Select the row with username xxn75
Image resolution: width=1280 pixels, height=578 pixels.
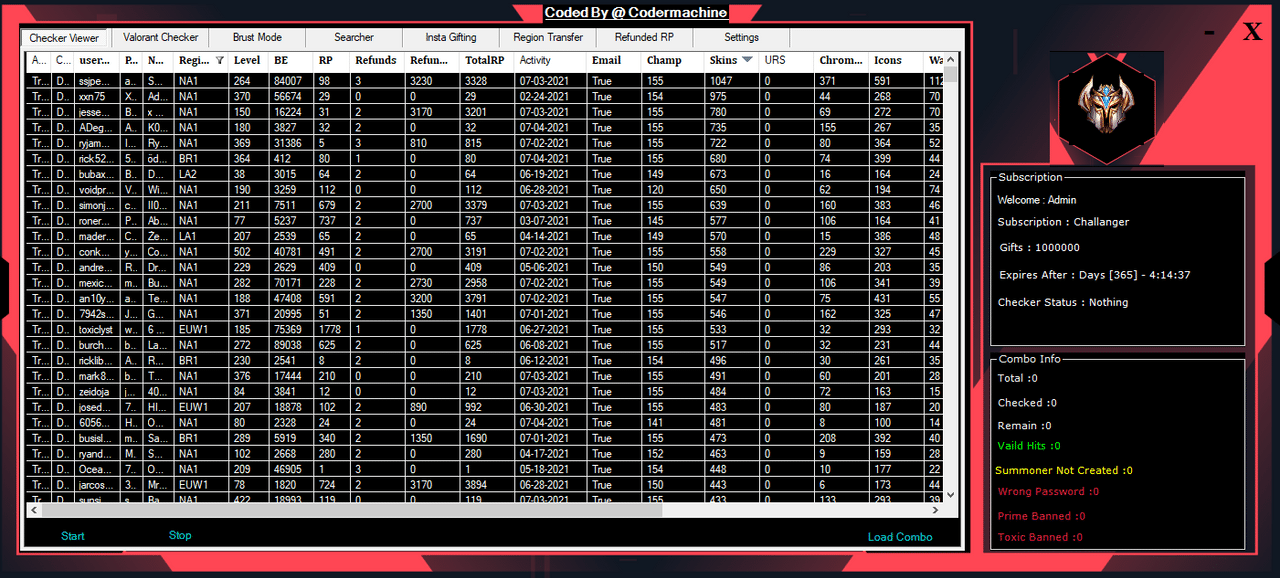pyautogui.click(x=485, y=96)
